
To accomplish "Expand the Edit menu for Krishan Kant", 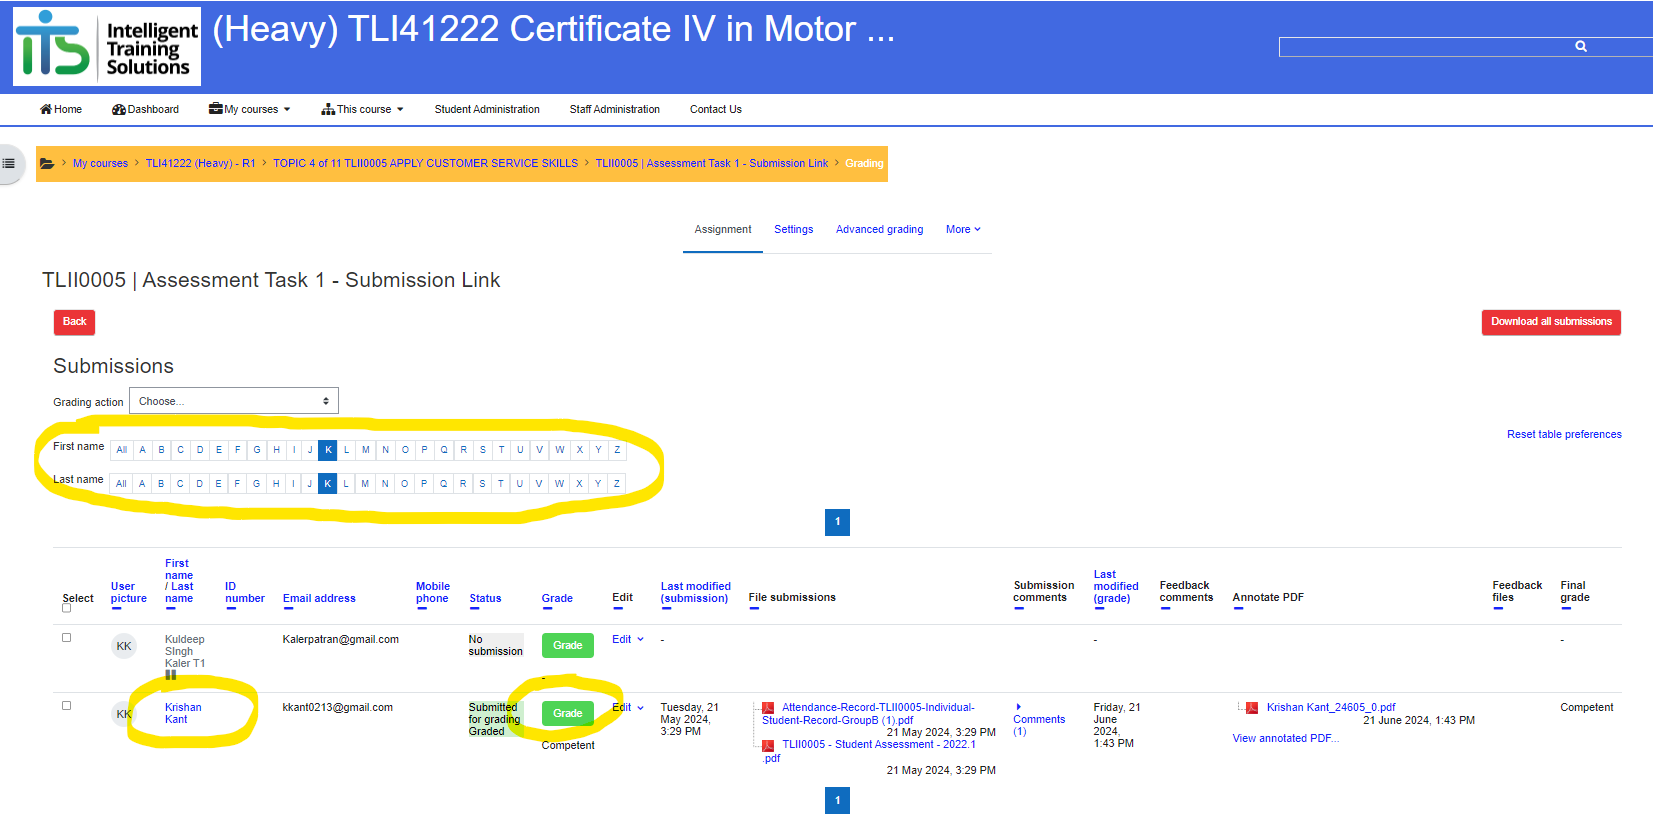I will [628, 708].
